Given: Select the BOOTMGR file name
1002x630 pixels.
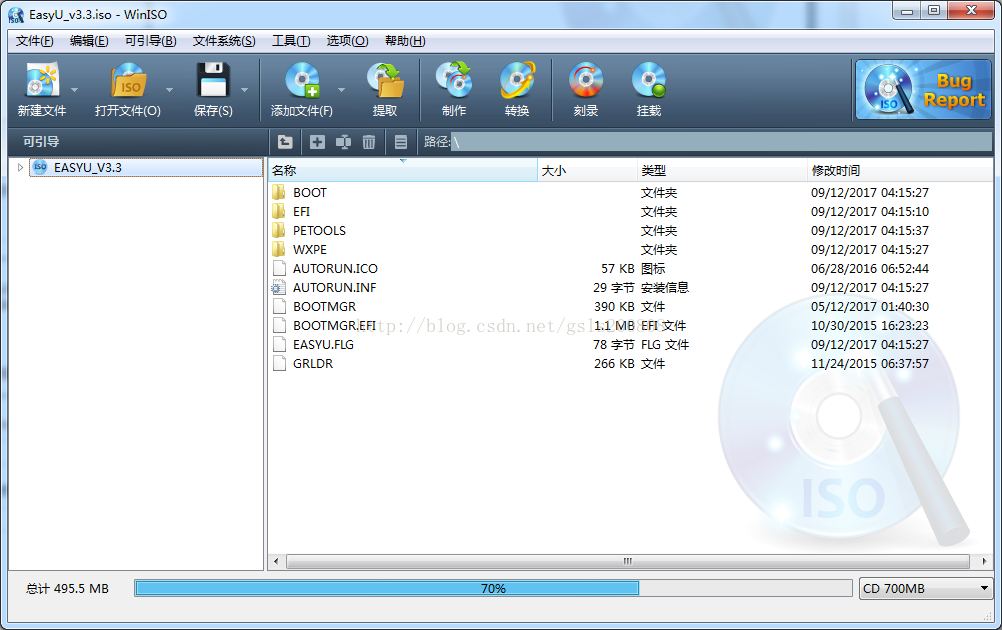Looking at the screenshot, I should (x=324, y=307).
